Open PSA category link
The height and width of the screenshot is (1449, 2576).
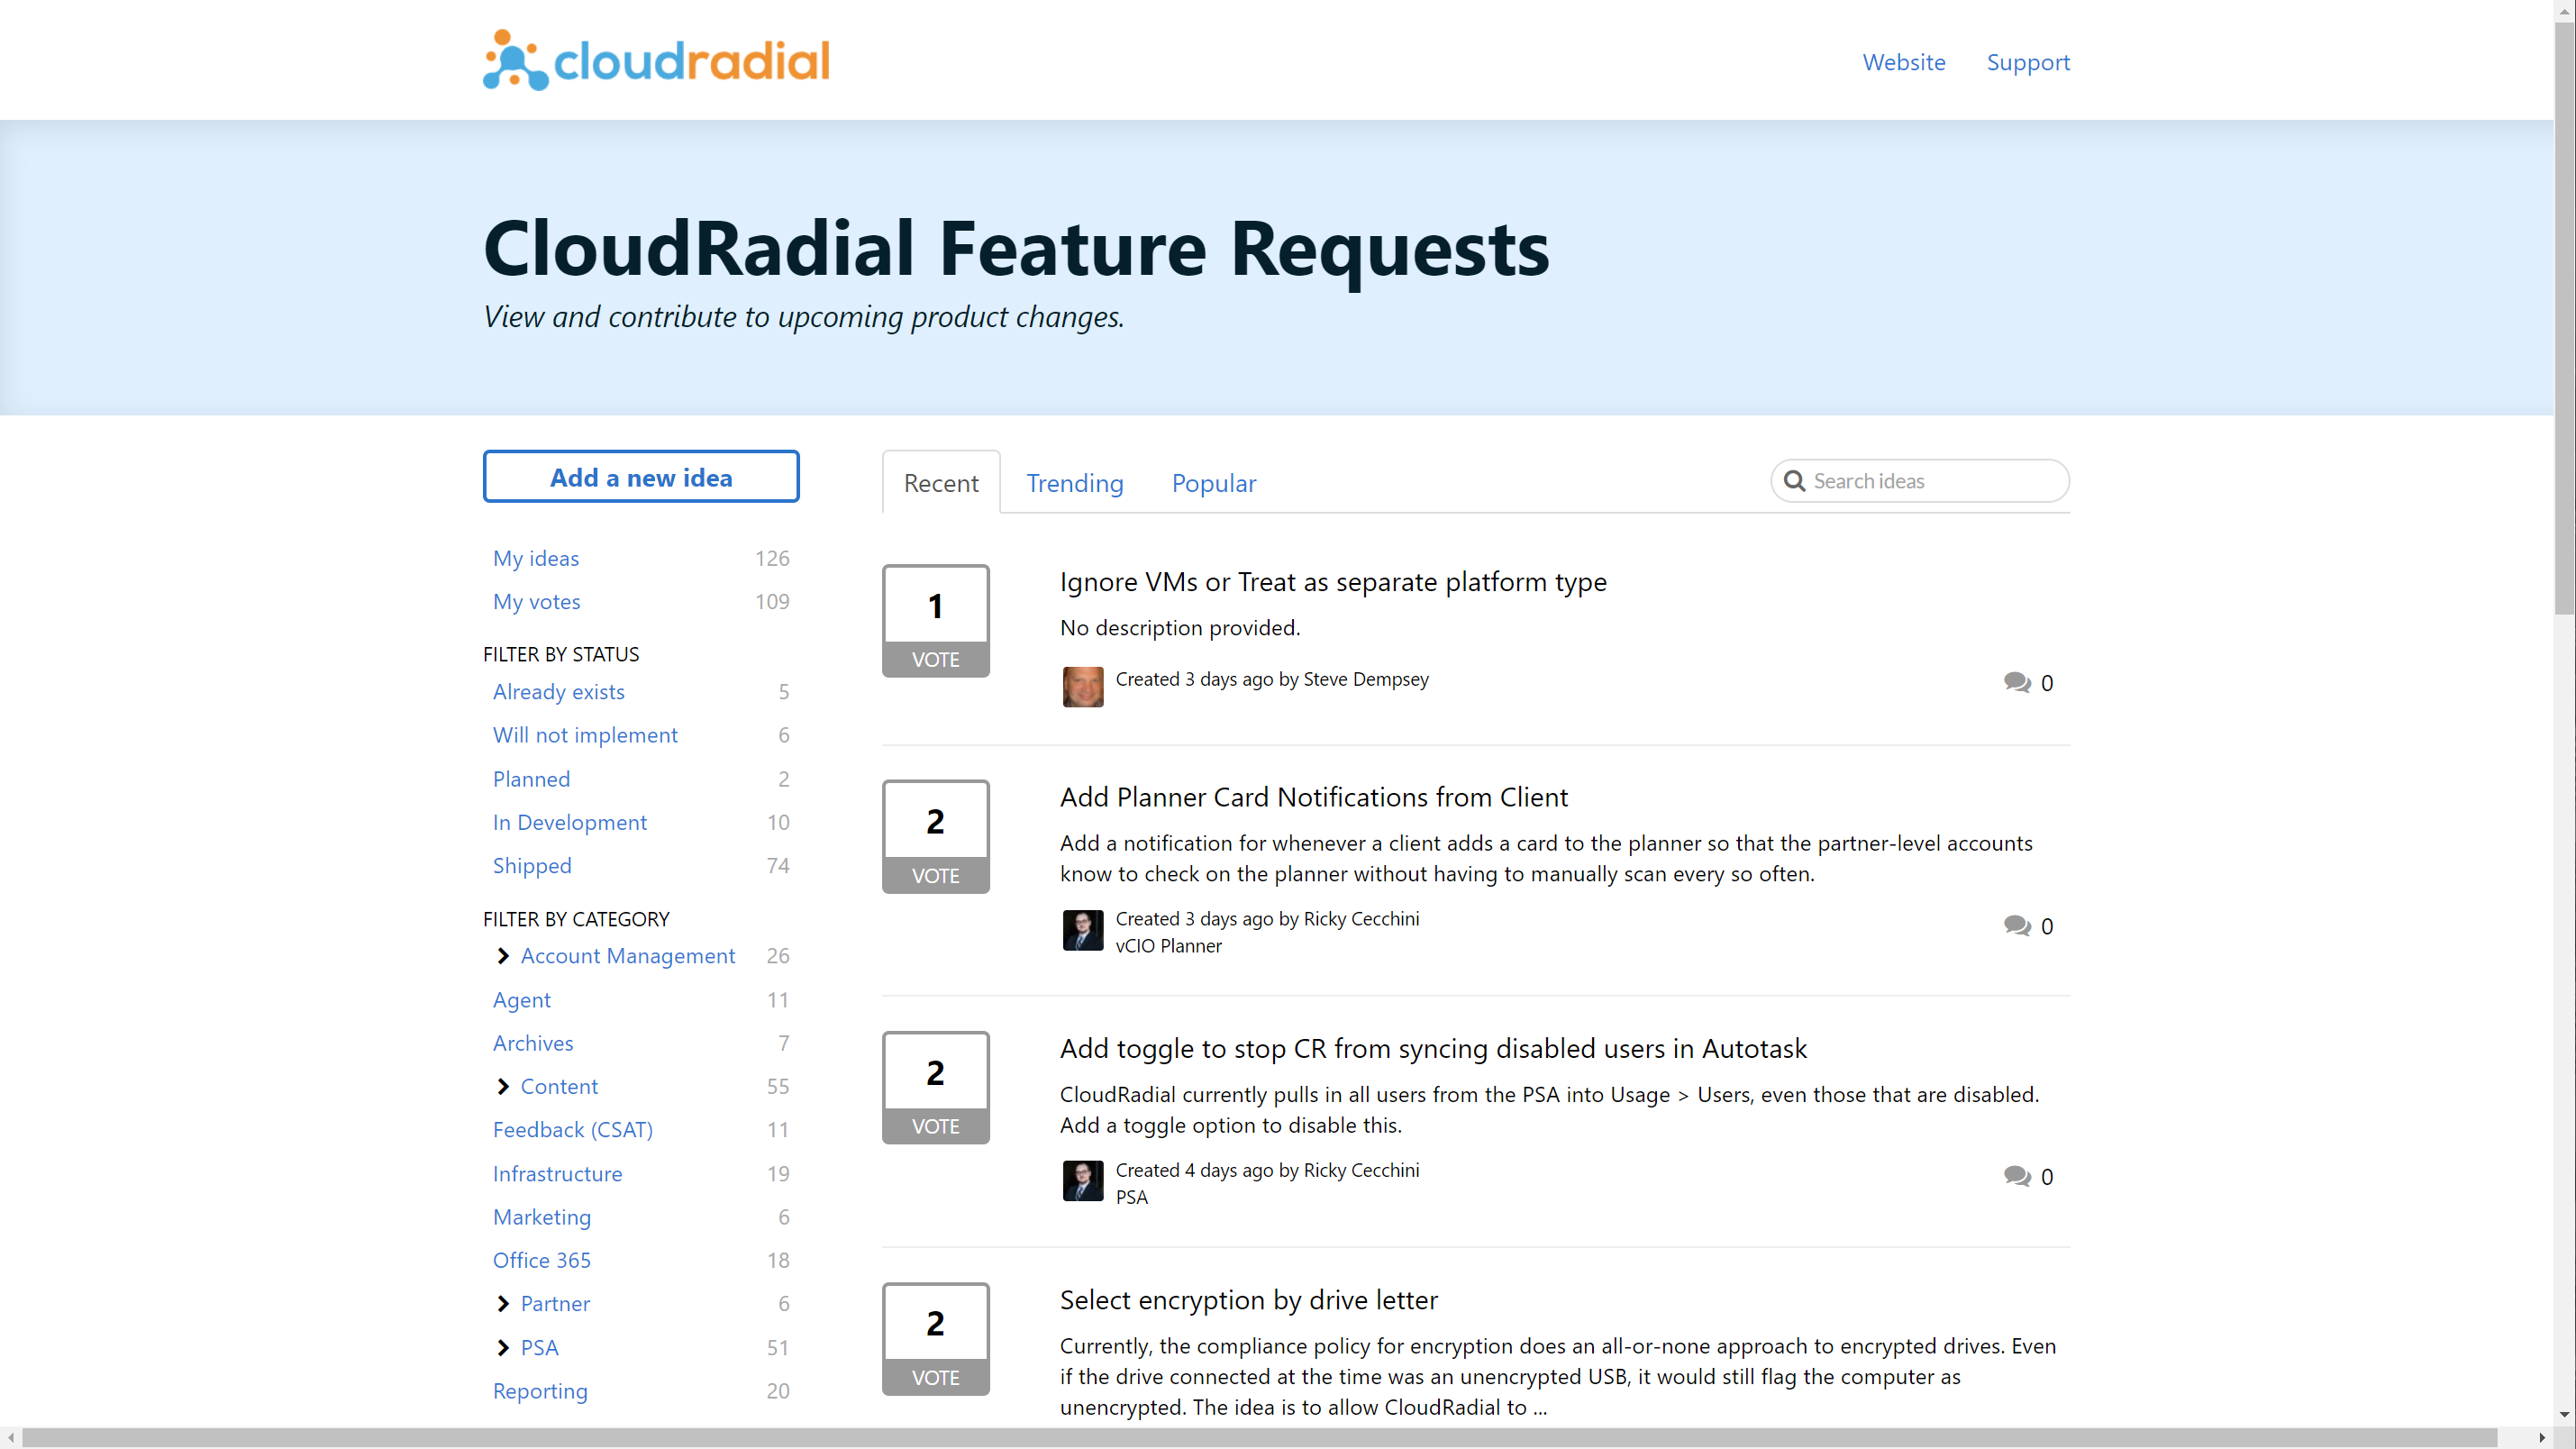[x=539, y=1347]
